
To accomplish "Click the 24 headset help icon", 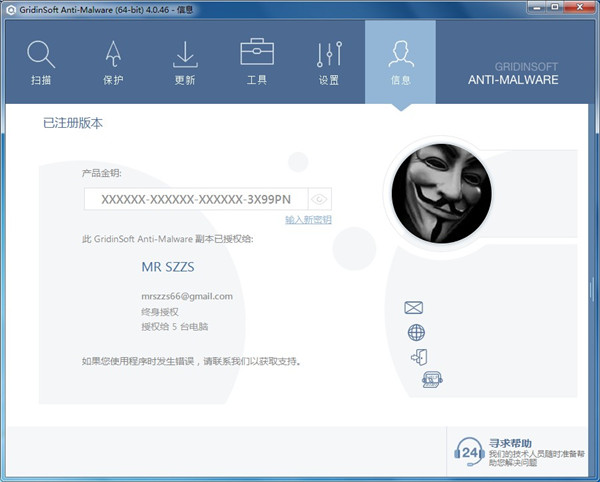I will 469,452.
